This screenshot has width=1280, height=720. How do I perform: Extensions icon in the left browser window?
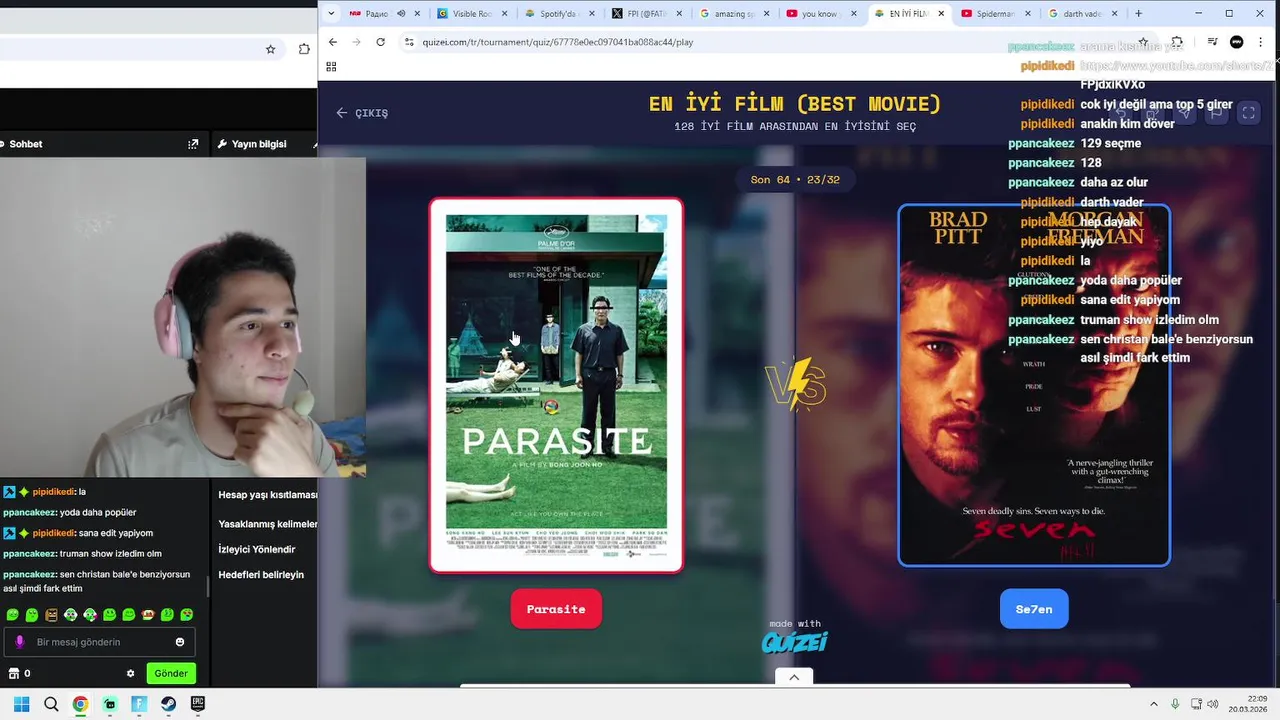click(304, 49)
